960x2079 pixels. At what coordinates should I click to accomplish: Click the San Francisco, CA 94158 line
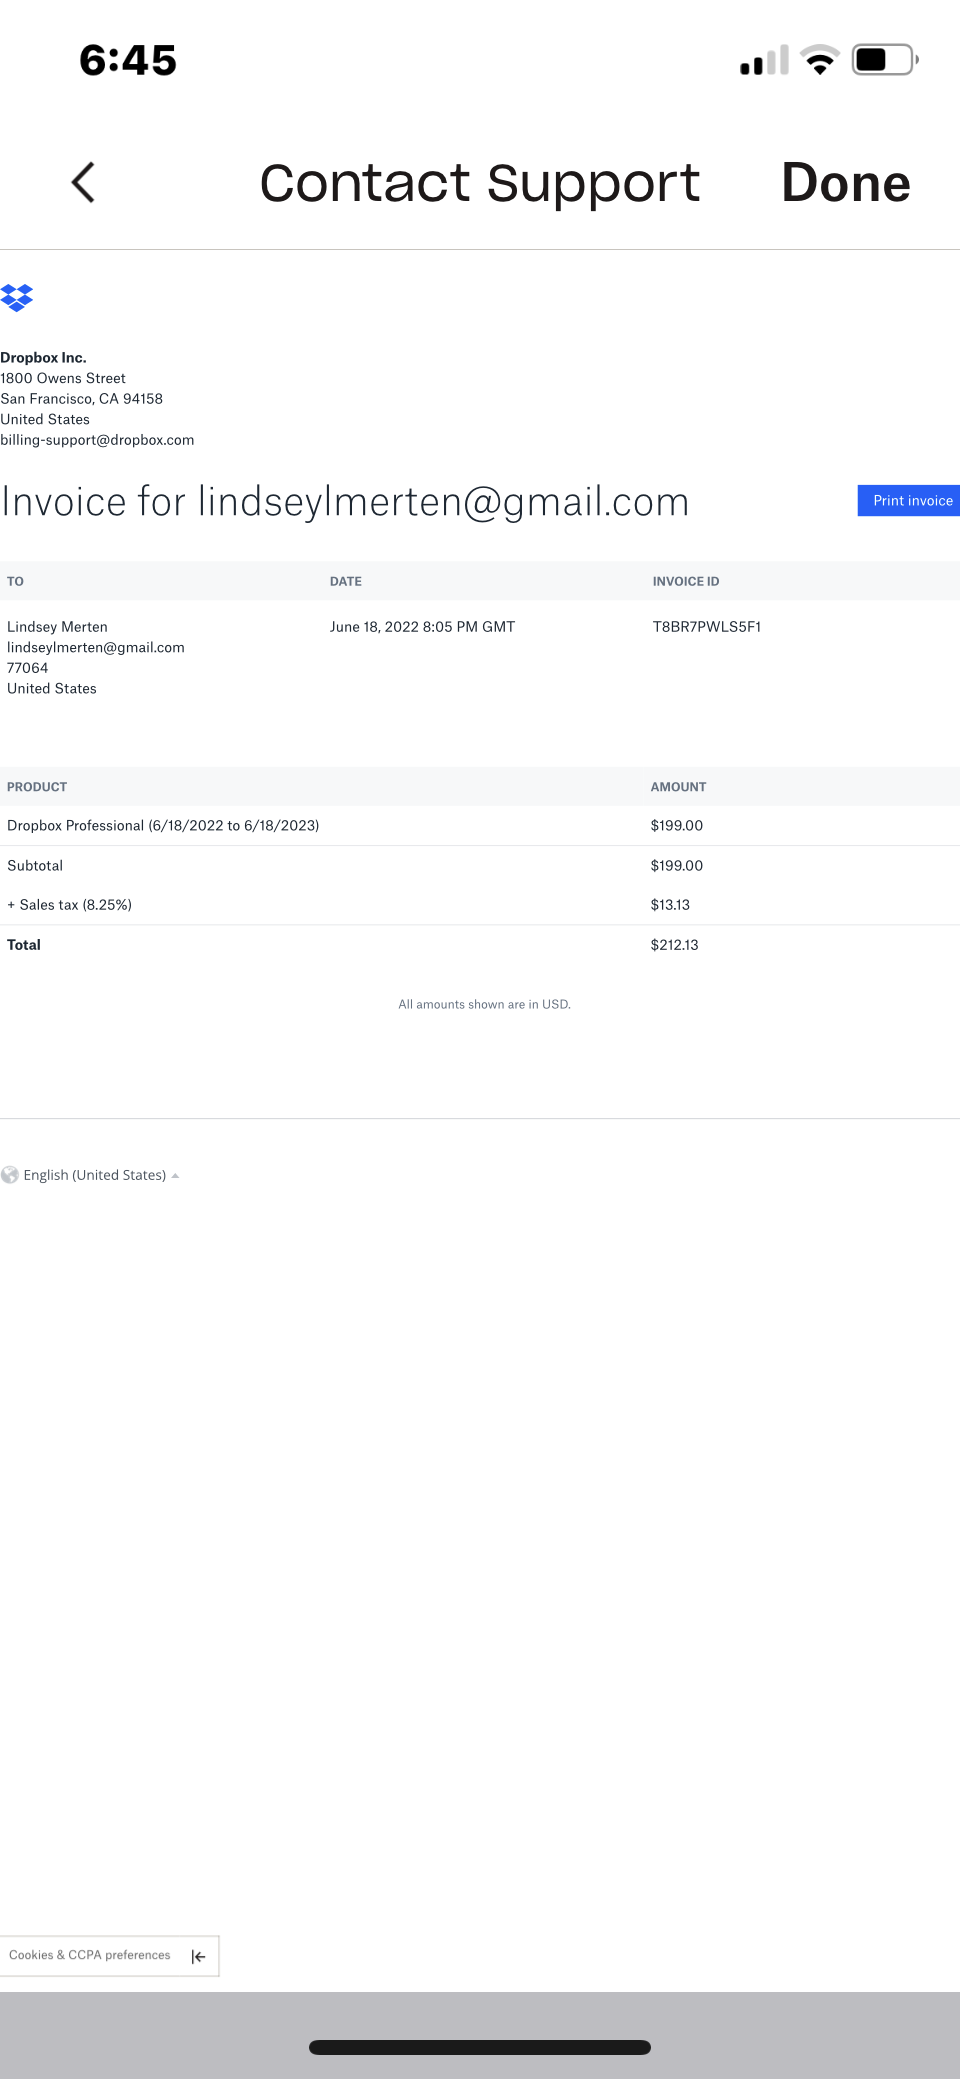pos(81,399)
